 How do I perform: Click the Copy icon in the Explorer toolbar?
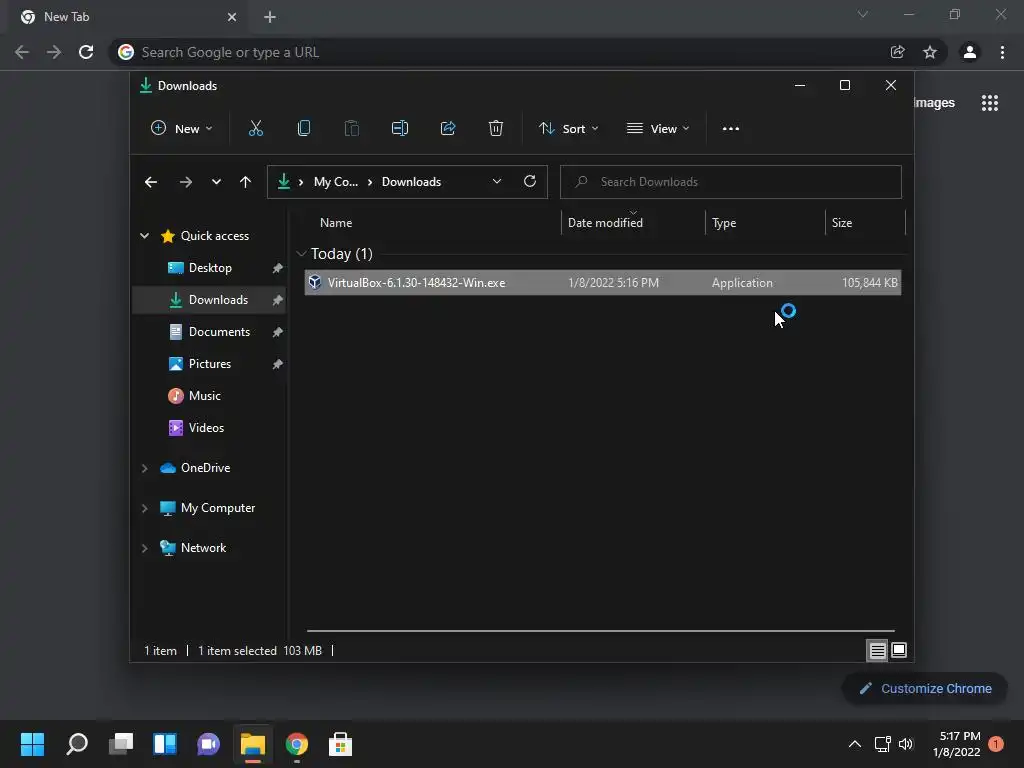point(304,129)
